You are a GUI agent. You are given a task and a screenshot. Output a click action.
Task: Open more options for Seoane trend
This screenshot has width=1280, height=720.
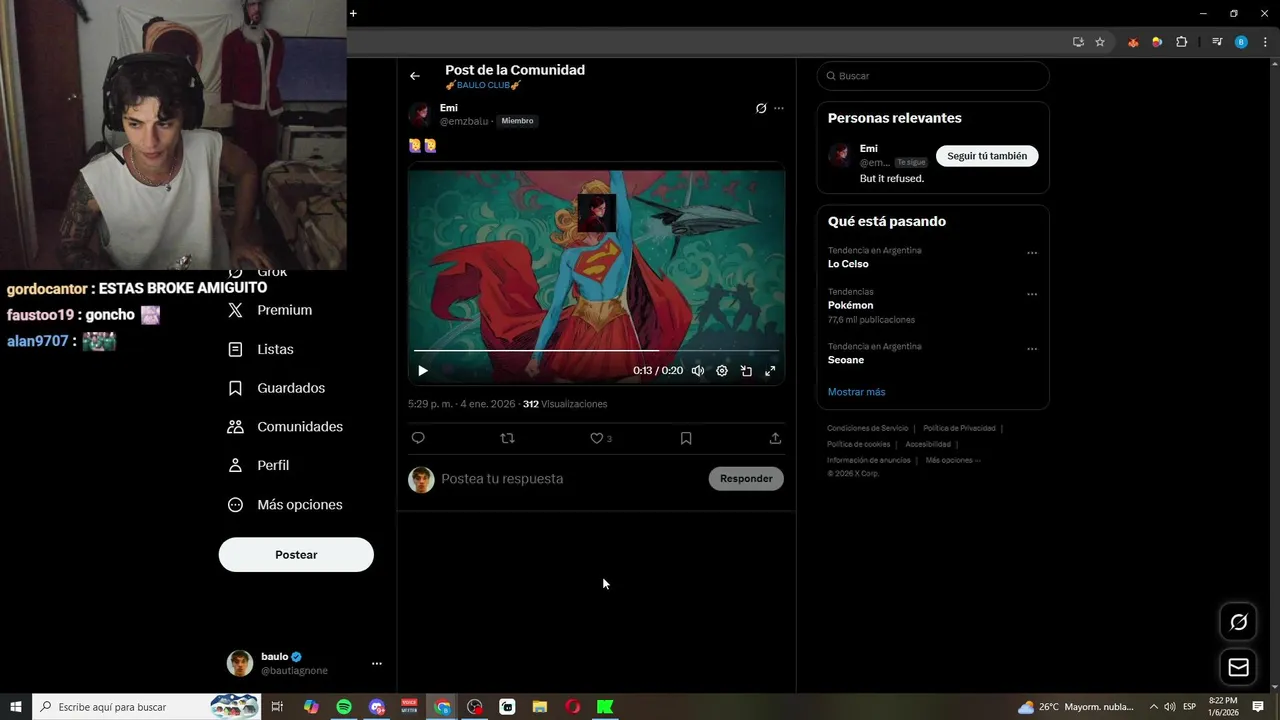tap(1032, 349)
